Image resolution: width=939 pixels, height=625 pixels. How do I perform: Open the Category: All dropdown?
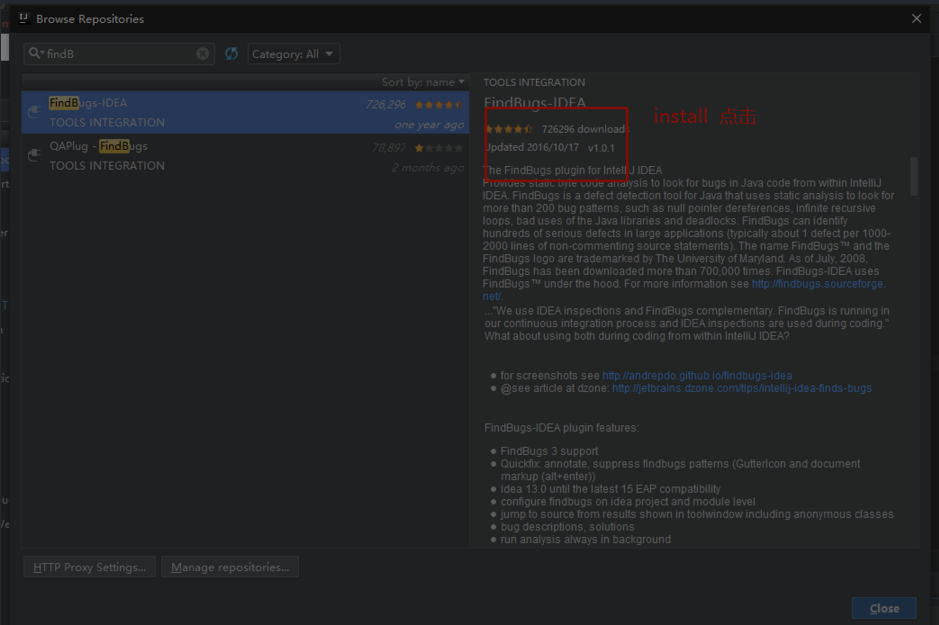[293, 54]
